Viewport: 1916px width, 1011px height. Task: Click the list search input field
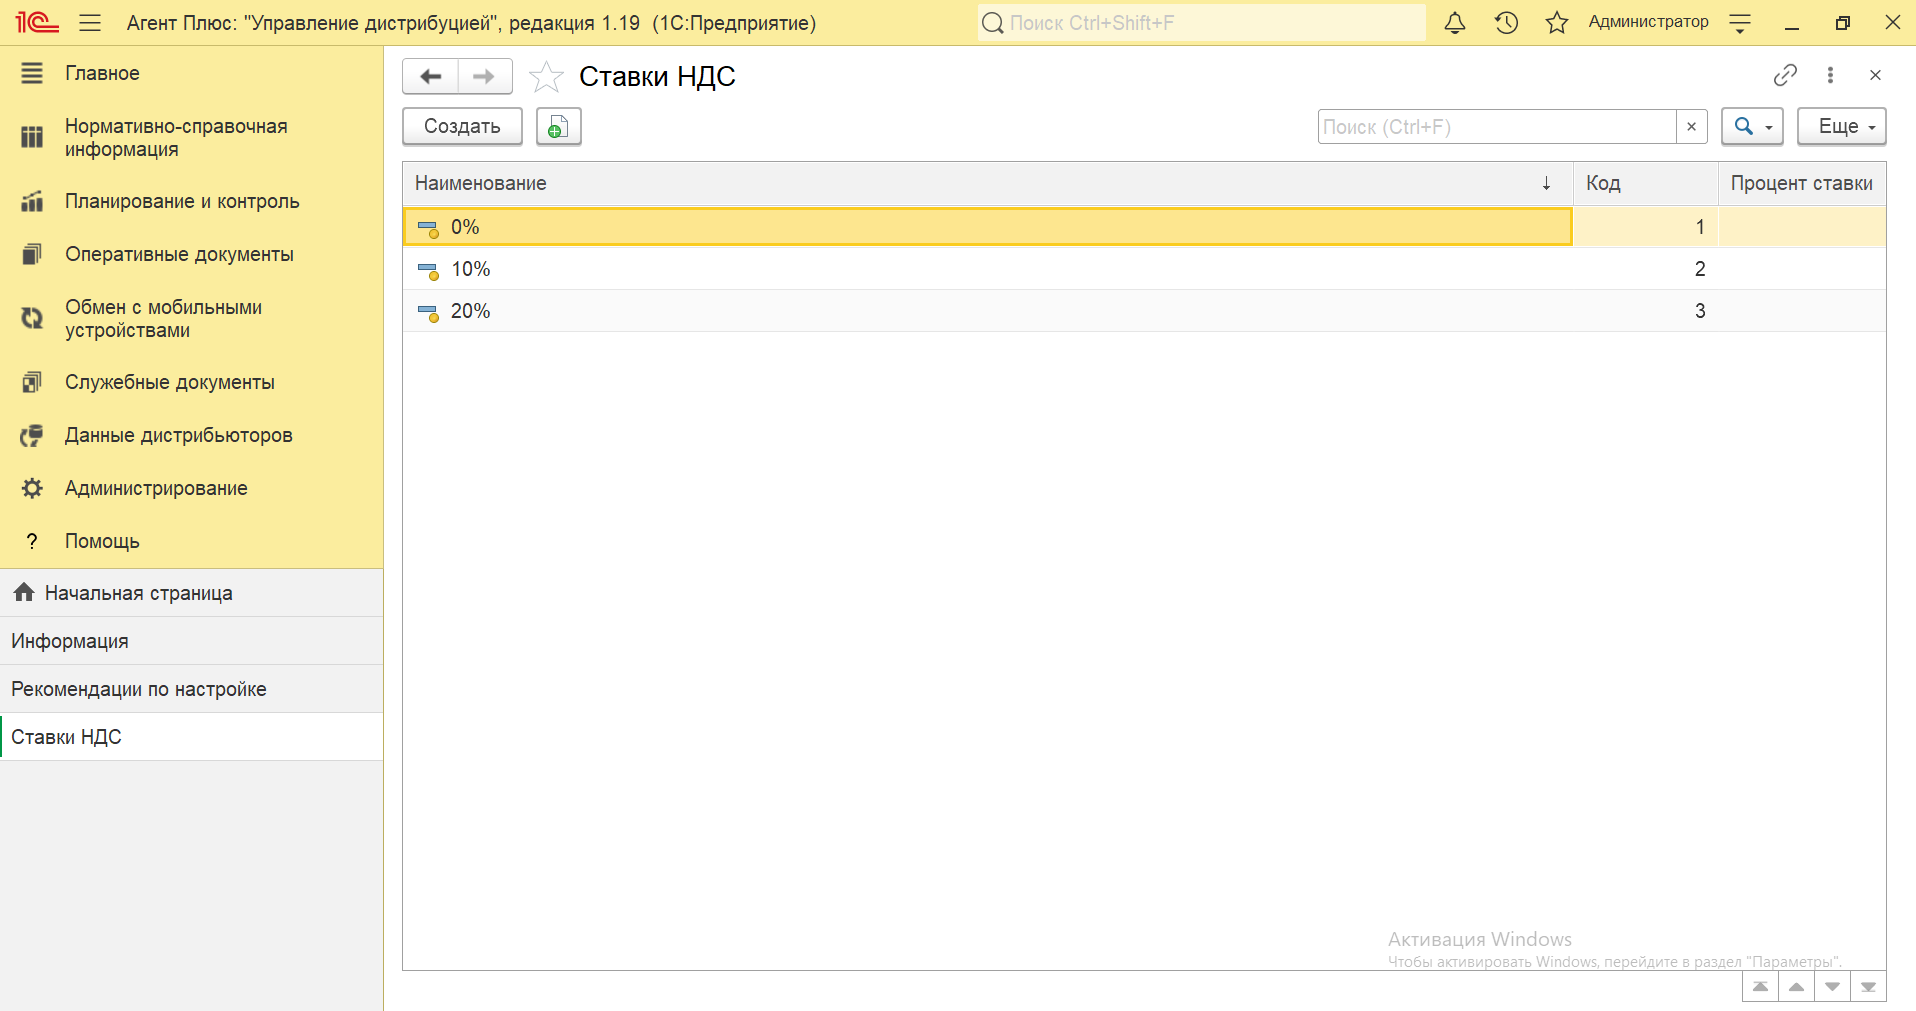pyautogui.click(x=1496, y=127)
